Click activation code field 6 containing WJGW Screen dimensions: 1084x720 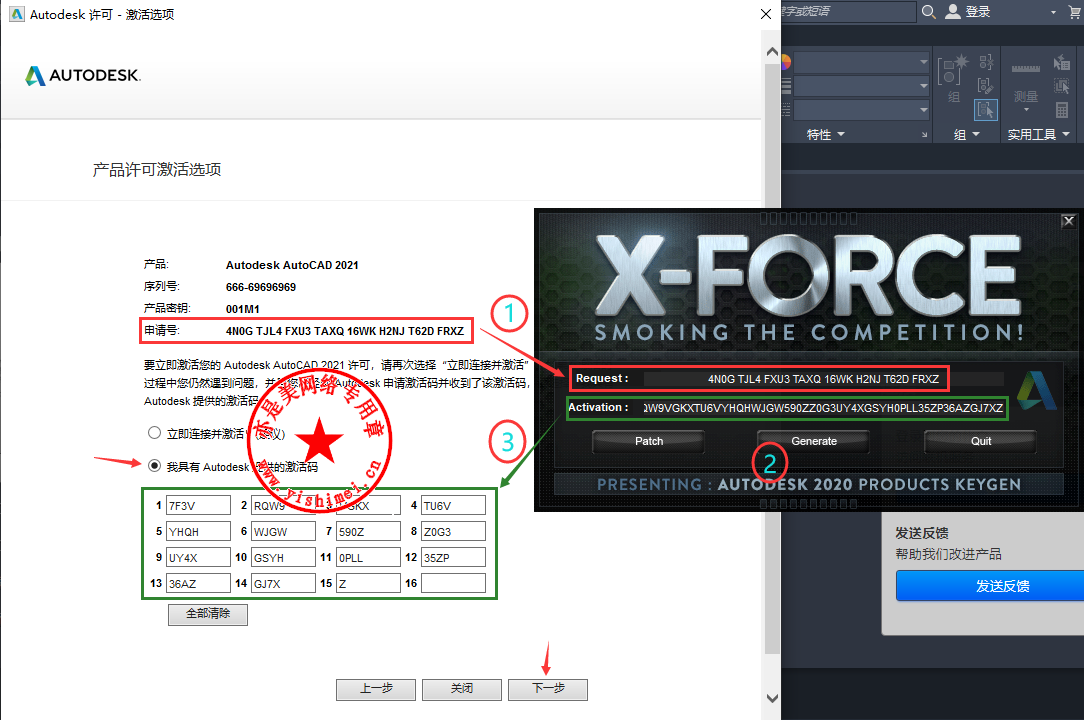pos(283,531)
